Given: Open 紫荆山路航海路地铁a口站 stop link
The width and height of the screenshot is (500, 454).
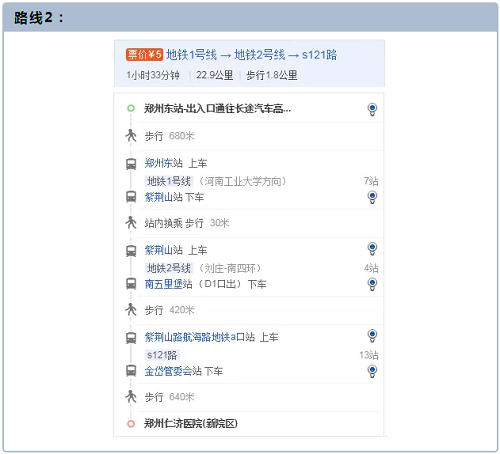Looking at the screenshot, I should pos(199,337).
